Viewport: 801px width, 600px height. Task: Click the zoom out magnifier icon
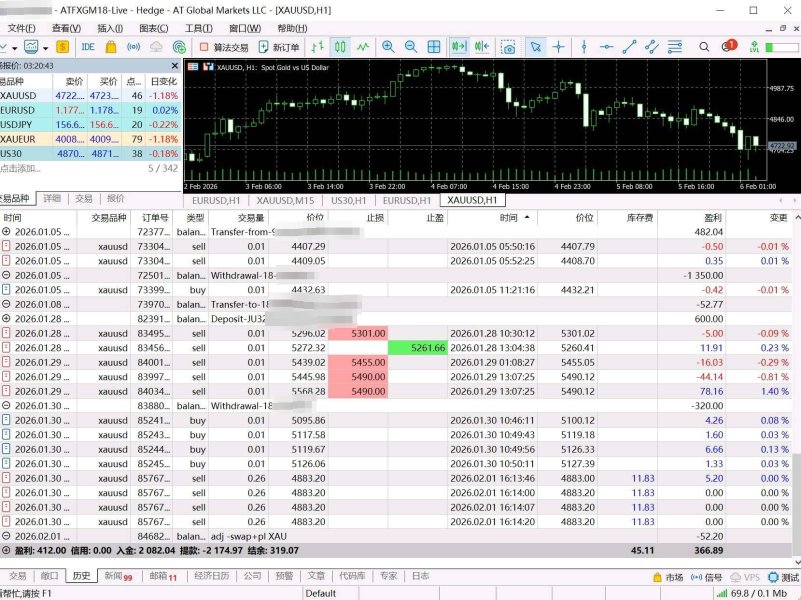(x=410, y=47)
